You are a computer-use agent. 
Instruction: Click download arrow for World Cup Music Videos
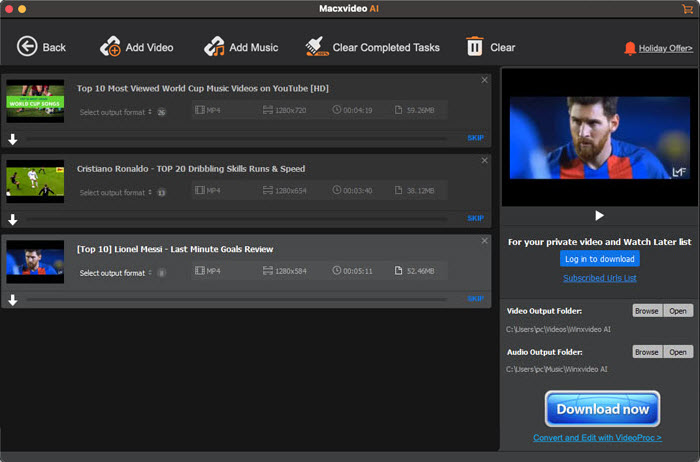tap(13, 139)
